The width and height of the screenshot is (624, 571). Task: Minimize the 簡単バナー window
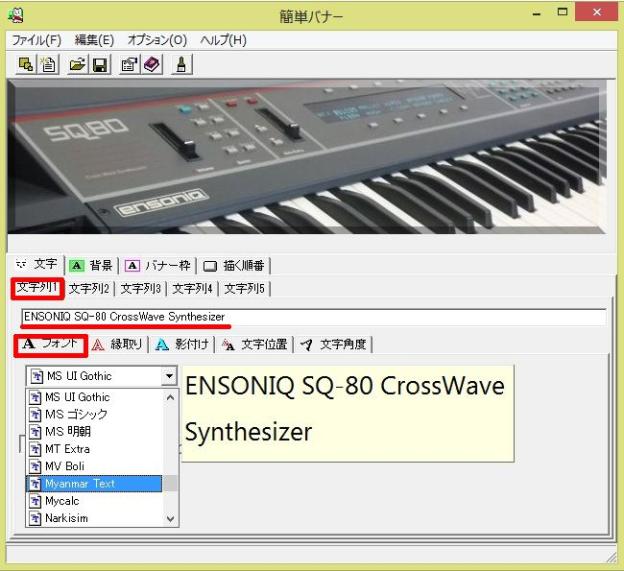coord(536,14)
